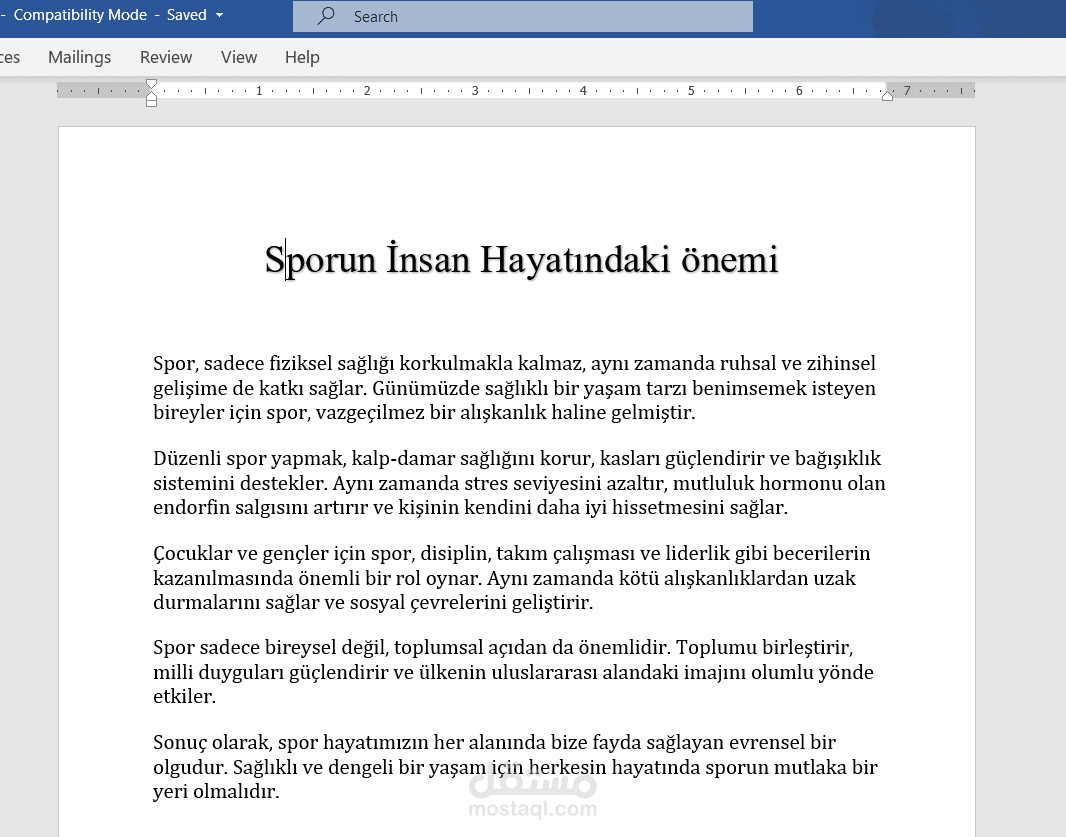Click the word "kazanılmasında" in the third paragraph
Viewport: 1066px width, 837px height.
click(x=223, y=578)
